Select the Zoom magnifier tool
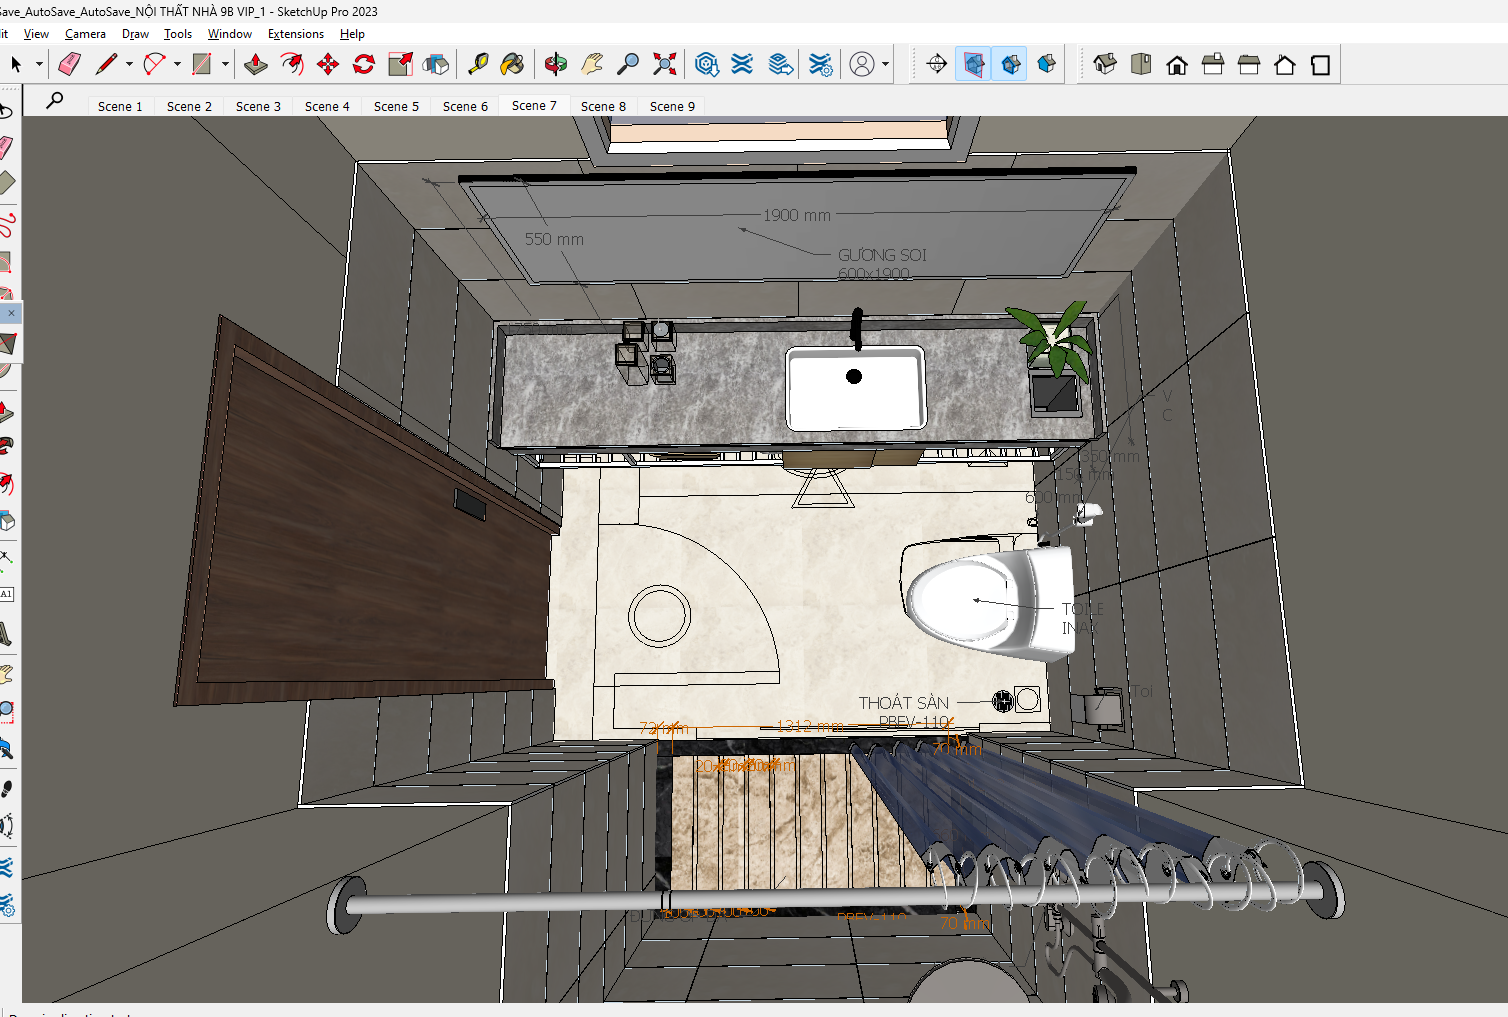Viewport: 1508px width, 1017px height. tap(628, 64)
